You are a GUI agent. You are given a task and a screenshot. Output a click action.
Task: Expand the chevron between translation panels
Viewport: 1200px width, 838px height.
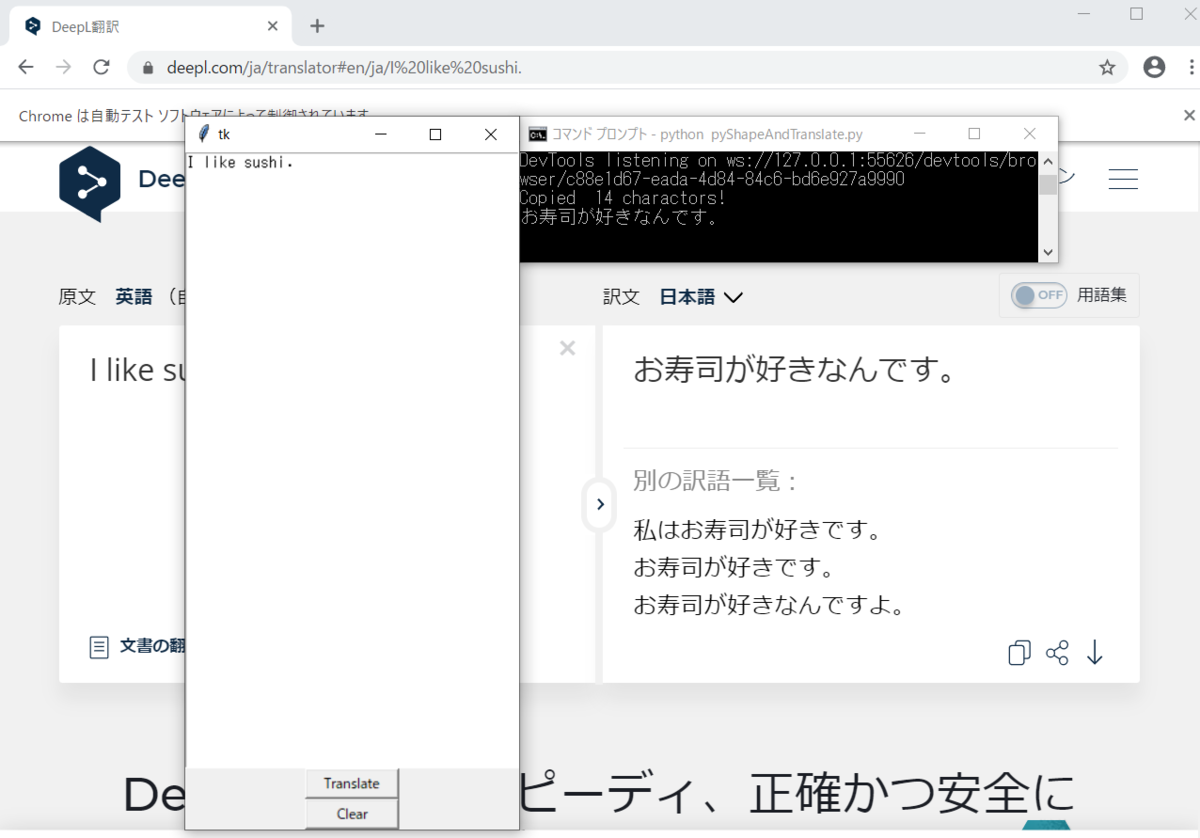point(599,505)
